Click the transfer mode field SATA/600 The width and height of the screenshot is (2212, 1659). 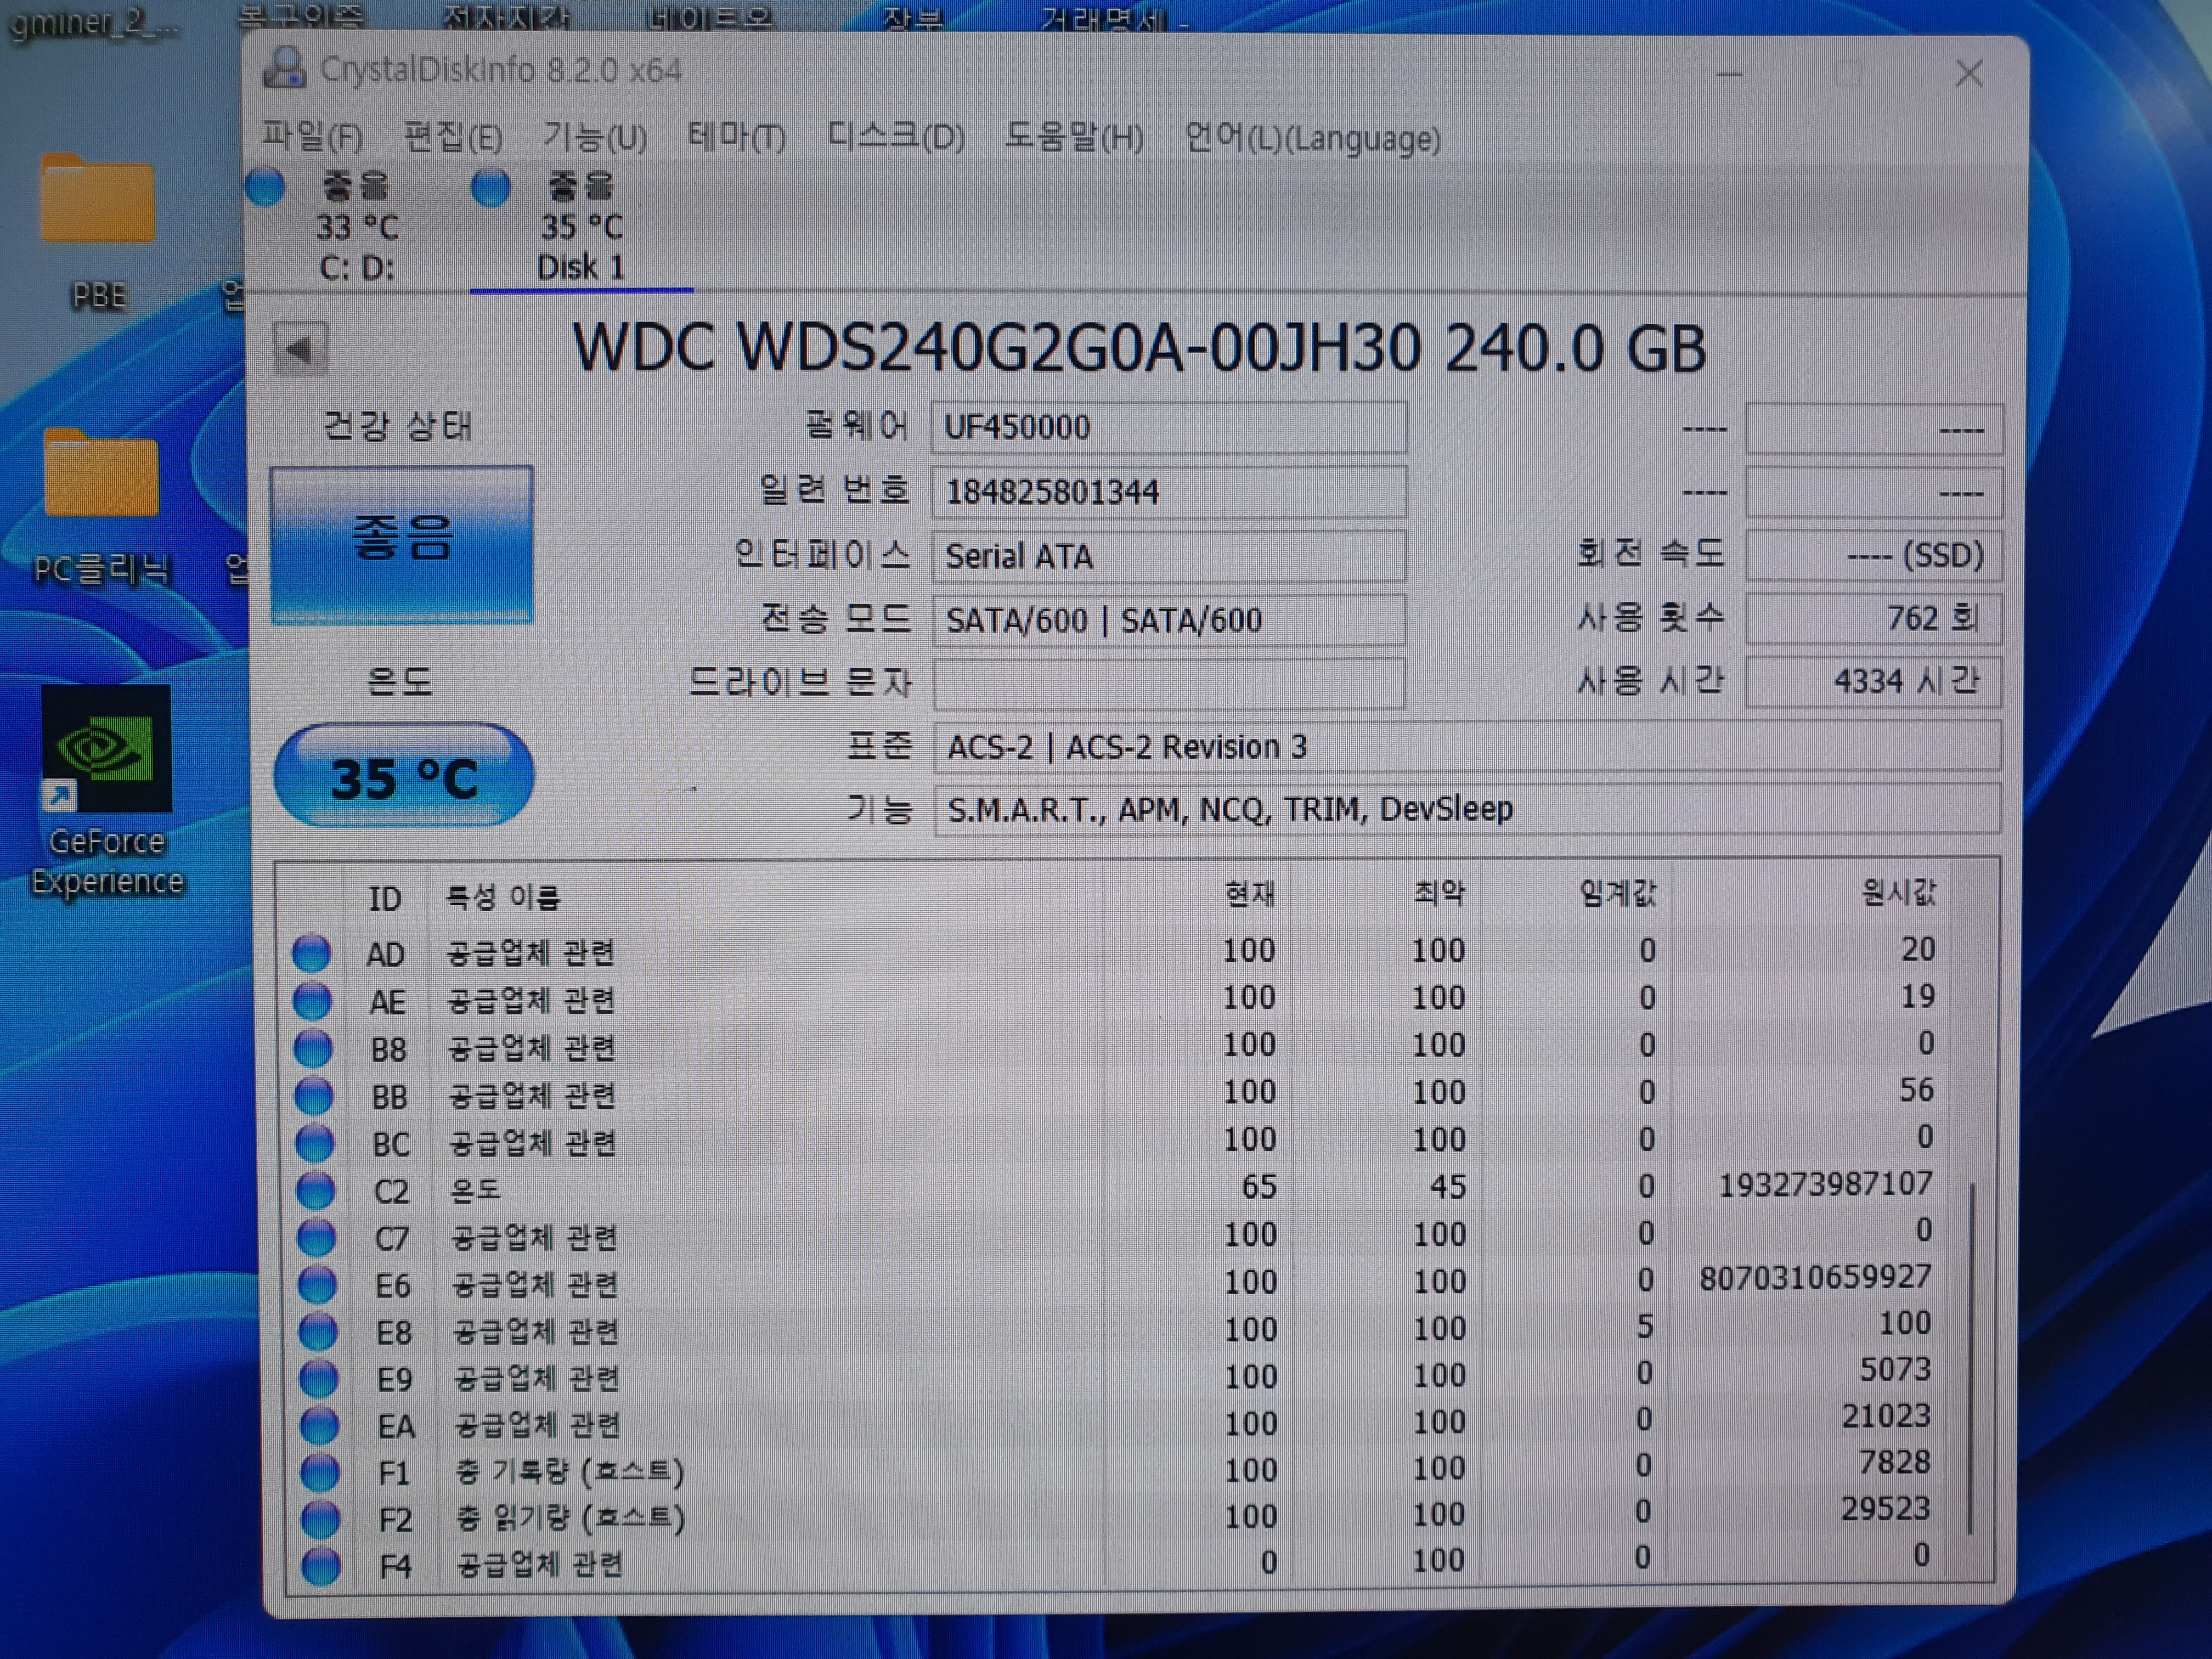pyautogui.click(x=1169, y=620)
